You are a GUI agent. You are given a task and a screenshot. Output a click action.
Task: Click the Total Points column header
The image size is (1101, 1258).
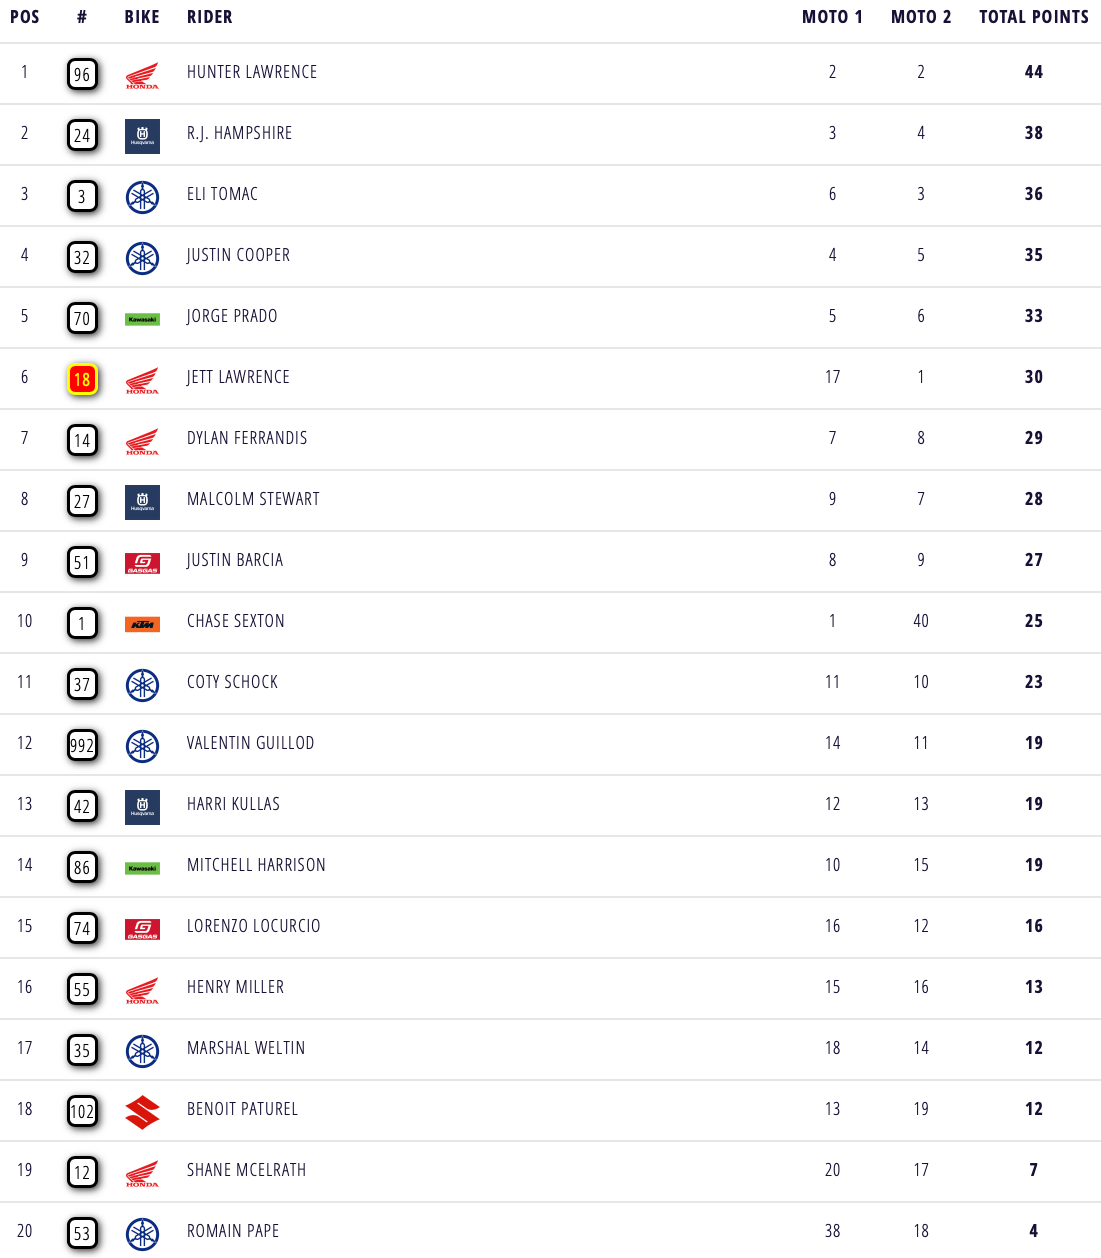[x=1033, y=17]
